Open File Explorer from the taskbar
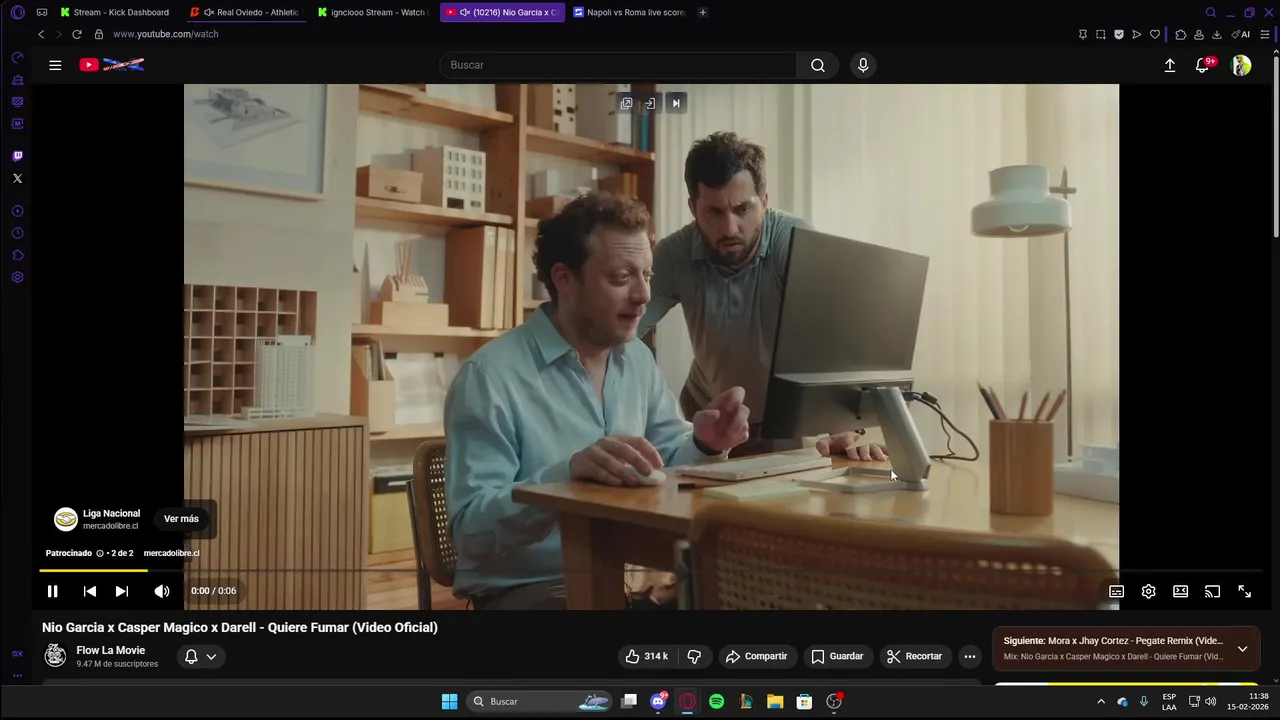The width and height of the screenshot is (1280, 720). [775, 701]
